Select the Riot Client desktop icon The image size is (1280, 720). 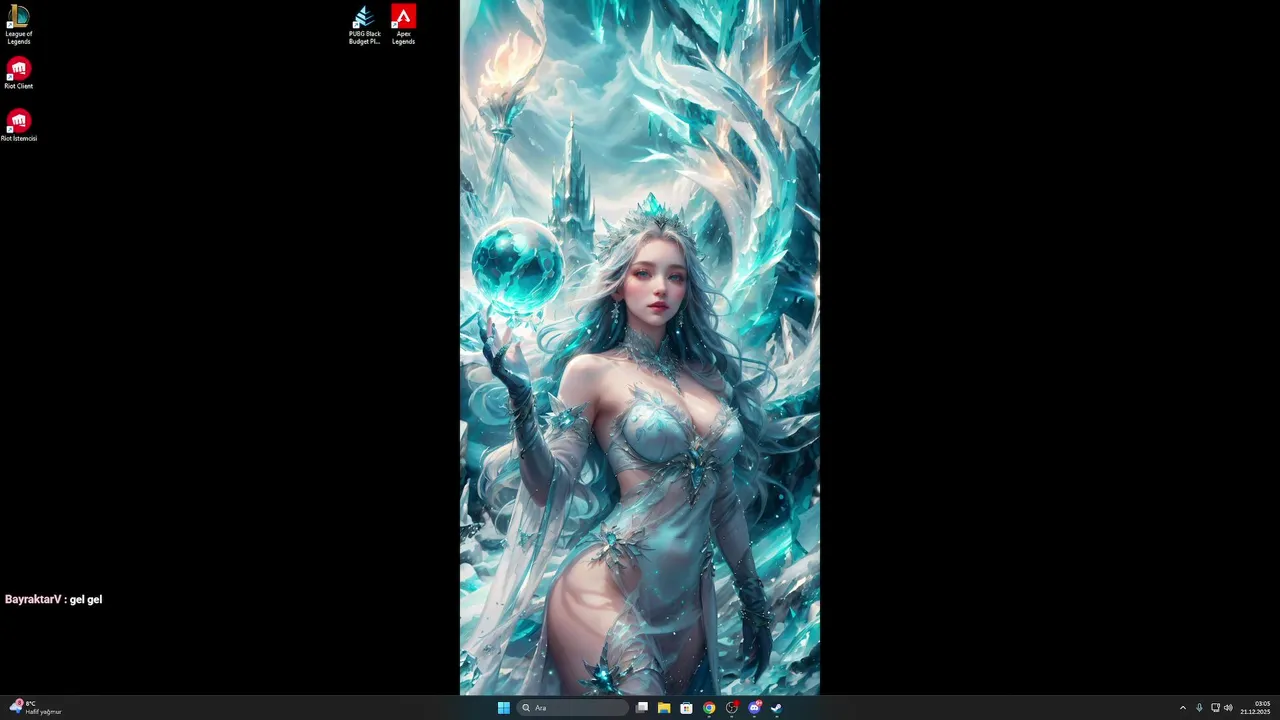point(18,74)
